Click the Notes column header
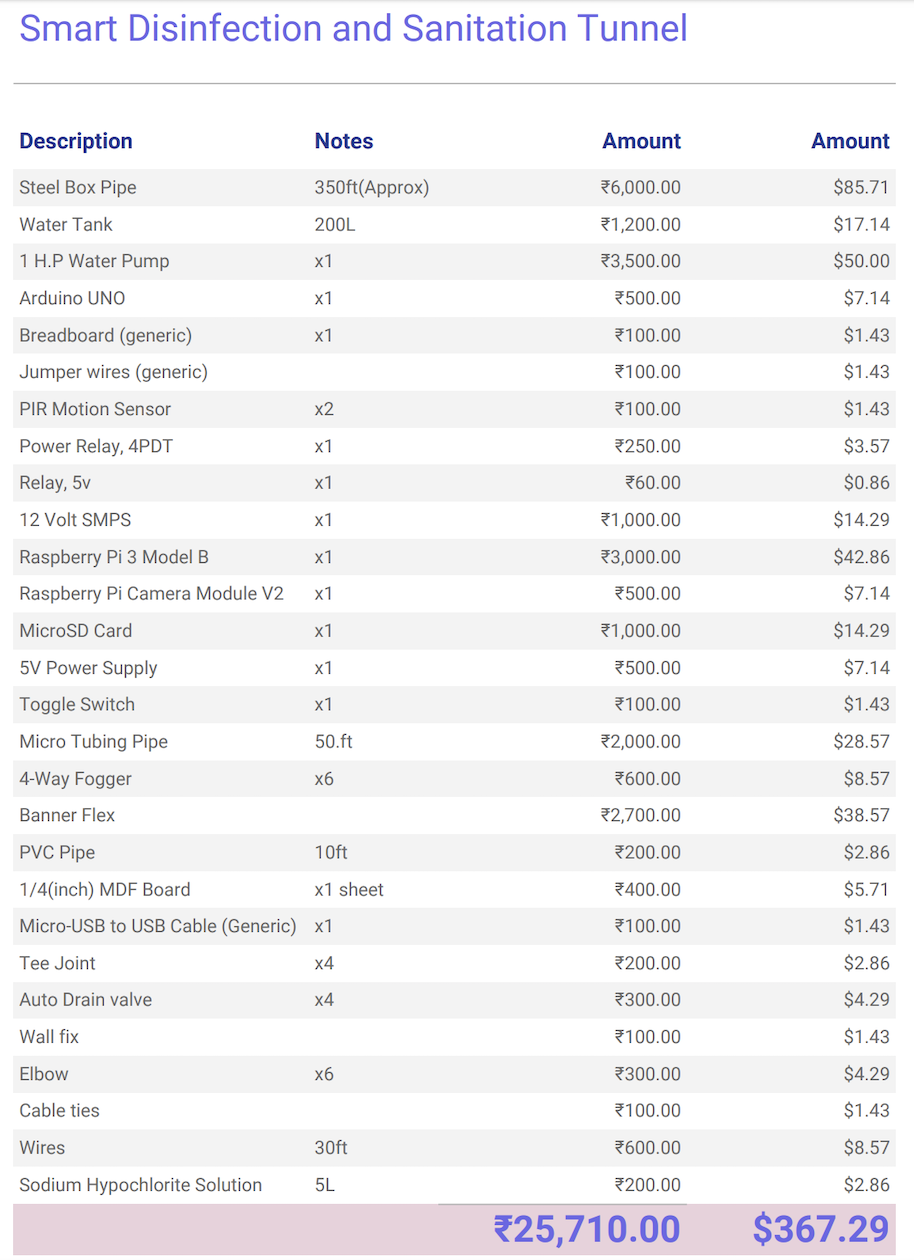 pyautogui.click(x=344, y=141)
